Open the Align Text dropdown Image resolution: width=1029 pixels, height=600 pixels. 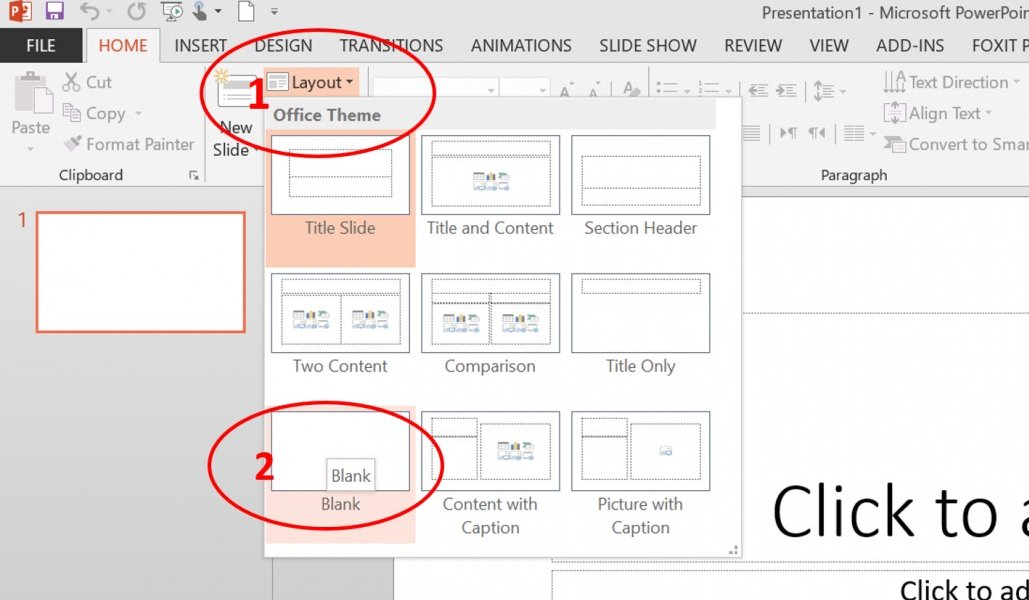point(938,113)
